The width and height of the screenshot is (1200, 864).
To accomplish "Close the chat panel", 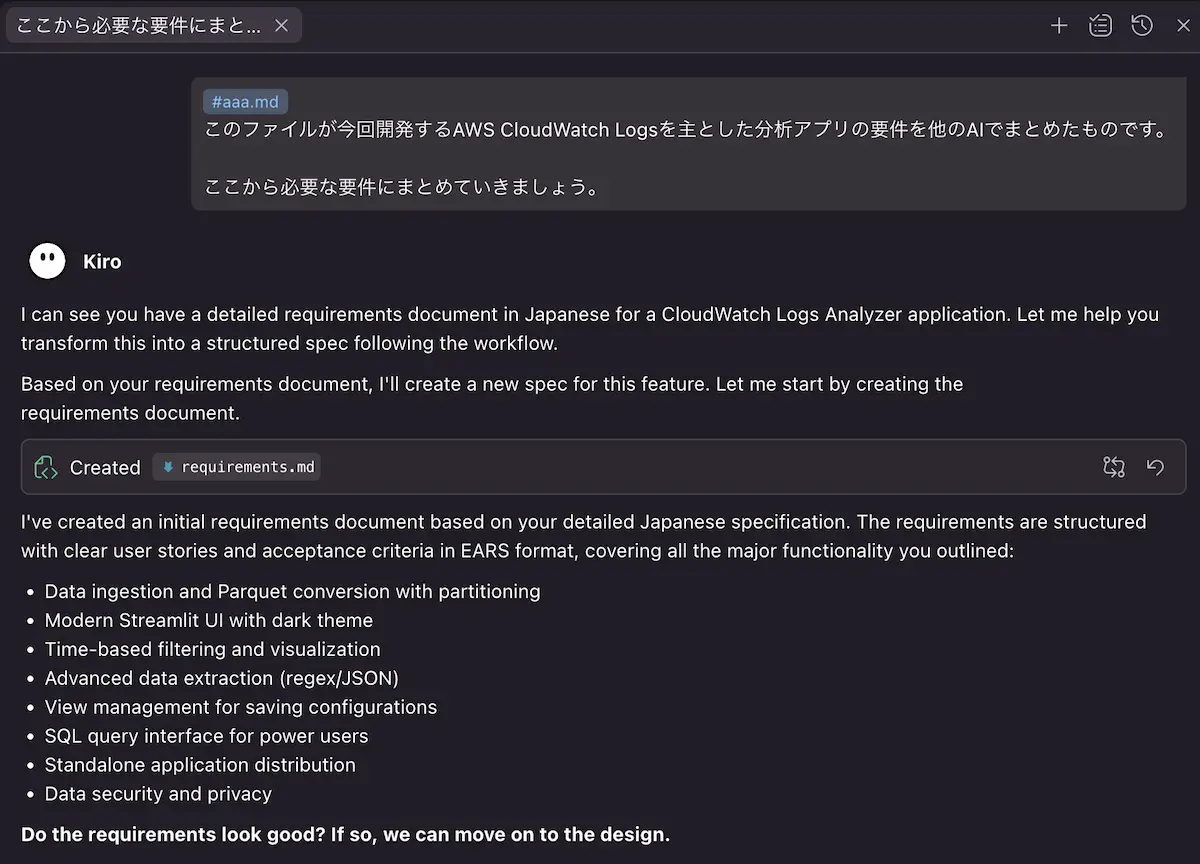I will click(1183, 26).
